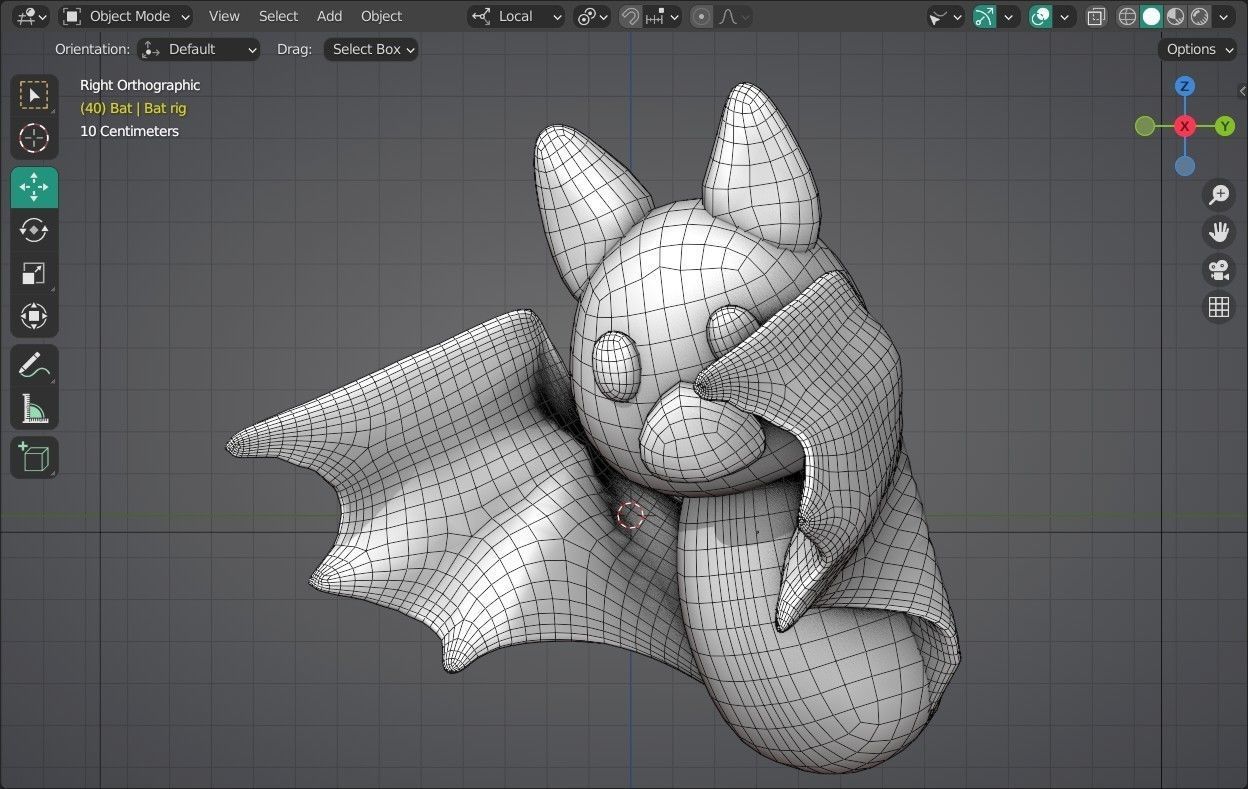Click the pan view hand icon
This screenshot has width=1248, height=789.
(x=1218, y=232)
